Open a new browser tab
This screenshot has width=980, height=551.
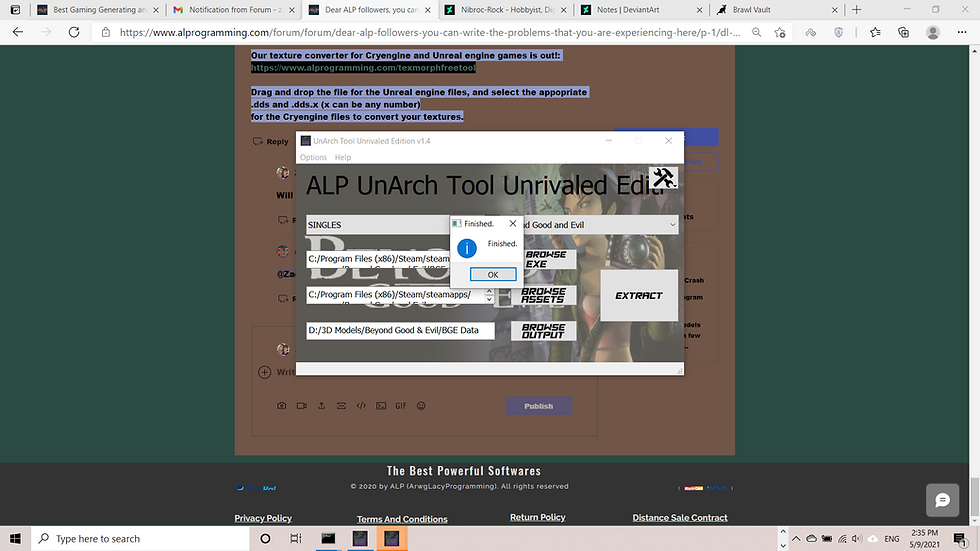point(856,9)
